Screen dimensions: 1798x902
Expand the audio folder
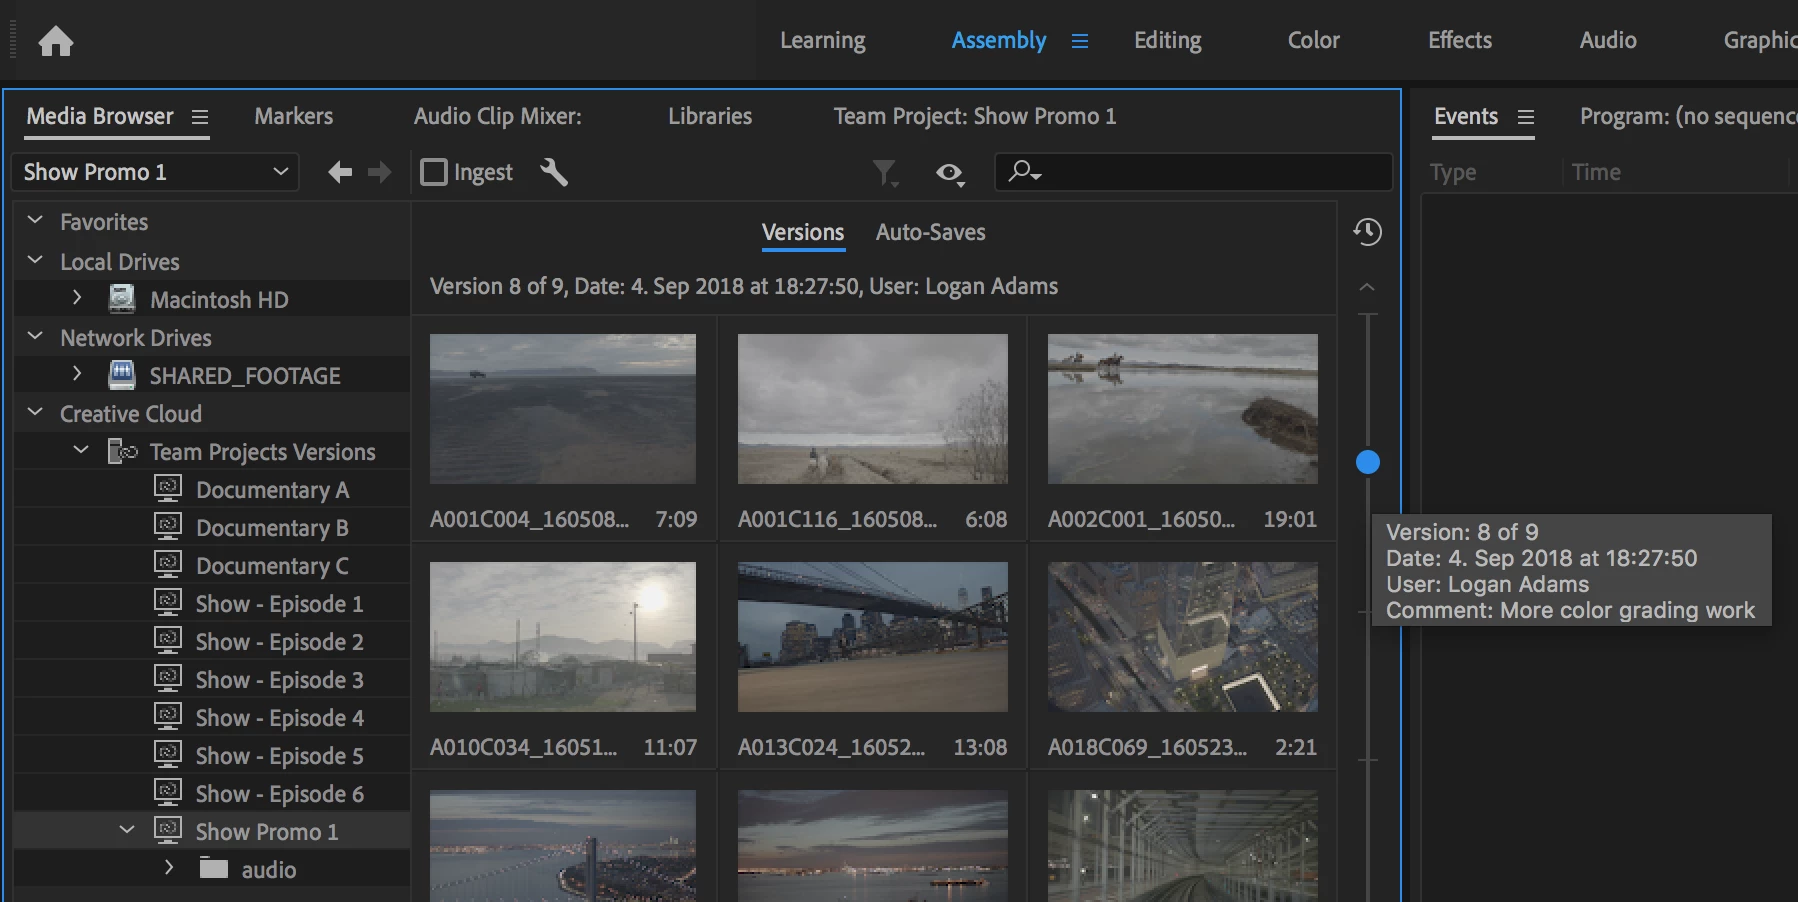(169, 867)
